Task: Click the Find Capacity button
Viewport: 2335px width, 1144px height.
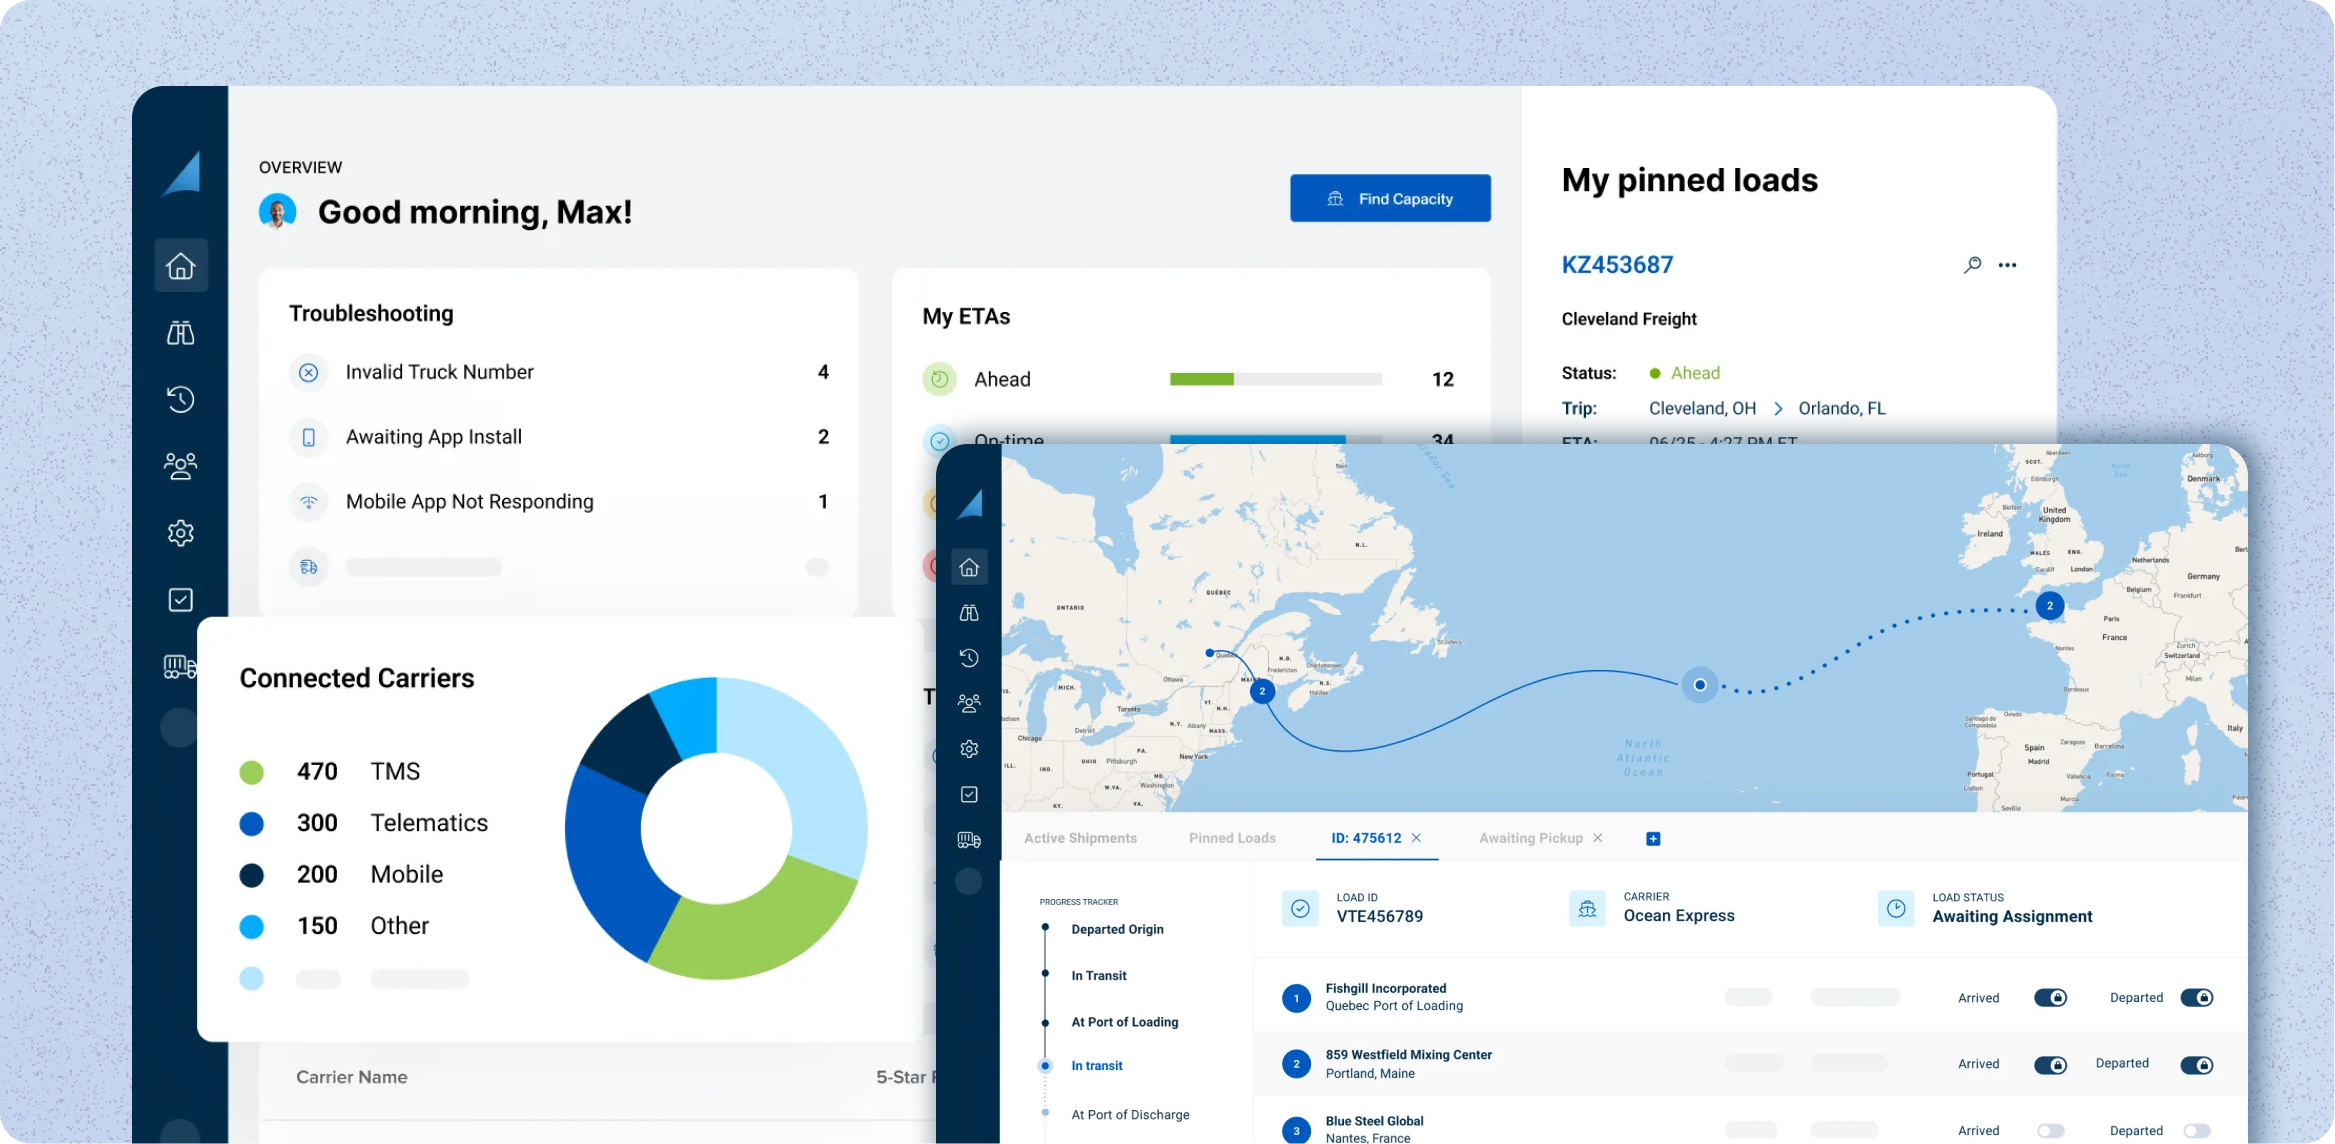Action: coord(1390,198)
